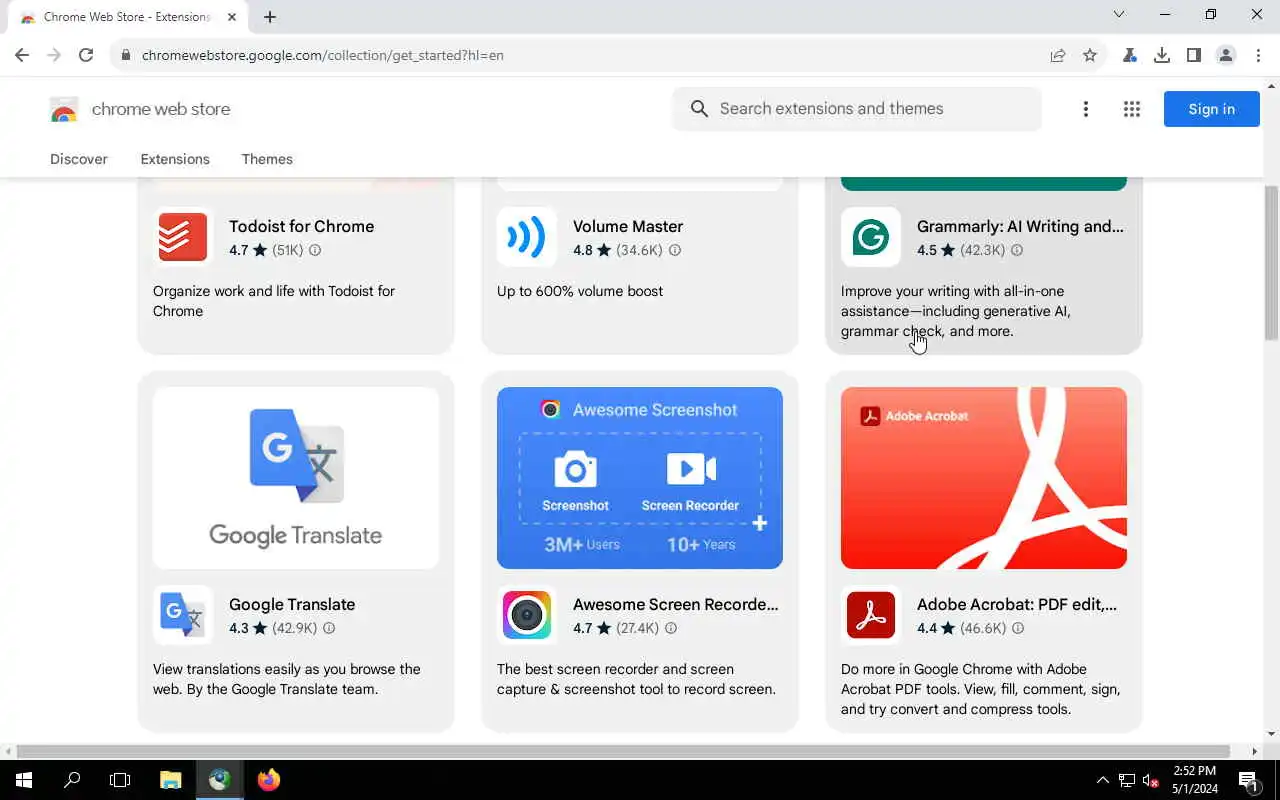Reload the page with the refresh icon

coord(86,55)
